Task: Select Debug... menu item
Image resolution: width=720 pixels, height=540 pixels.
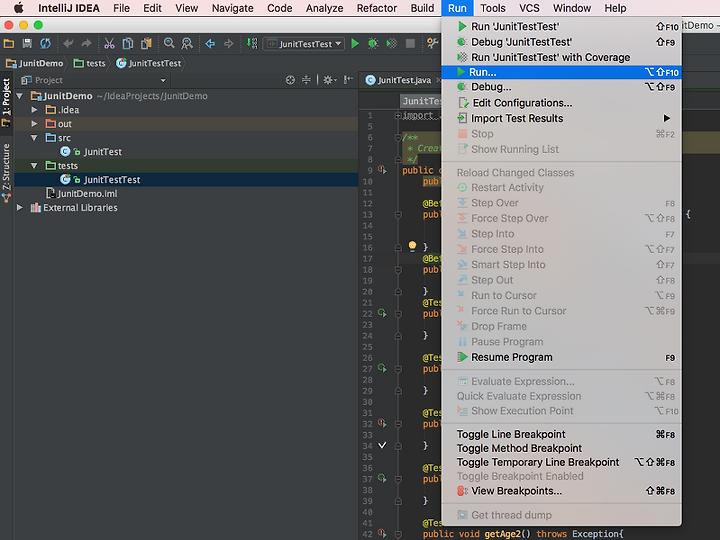Action: click(x=561, y=87)
